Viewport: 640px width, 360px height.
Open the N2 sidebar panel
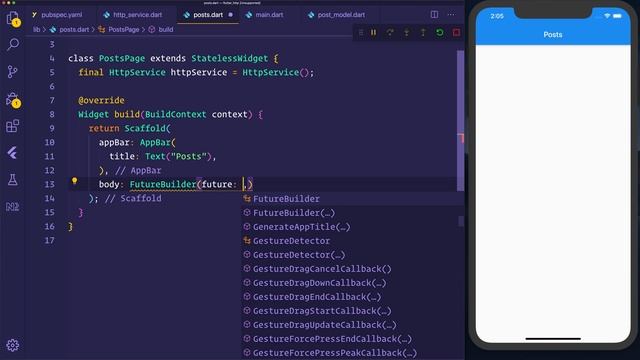(13, 207)
